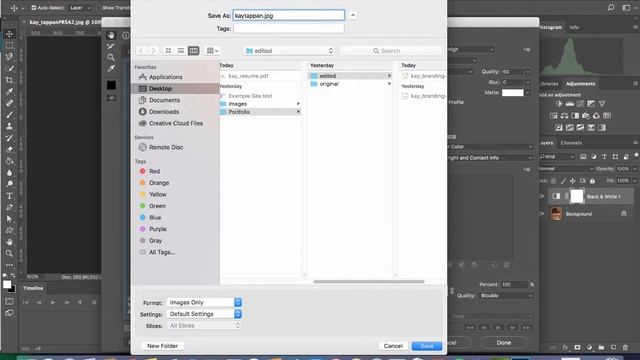Go back in file browser navigation
This screenshot has height=360, width=640.
(141, 51)
